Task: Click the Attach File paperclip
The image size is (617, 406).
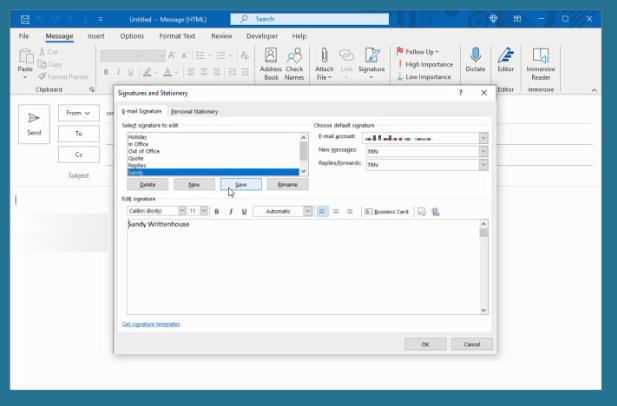Action: click(x=324, y=55)
